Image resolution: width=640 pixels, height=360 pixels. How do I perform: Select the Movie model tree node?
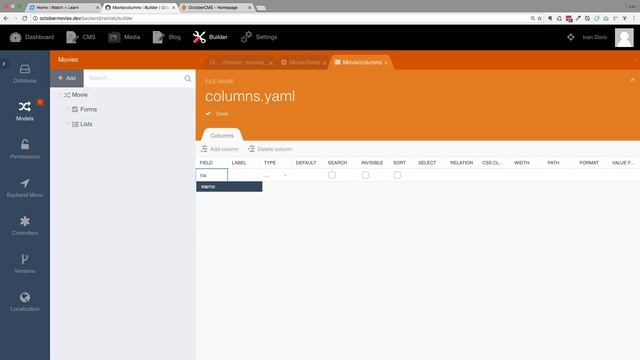click(80, 95)
